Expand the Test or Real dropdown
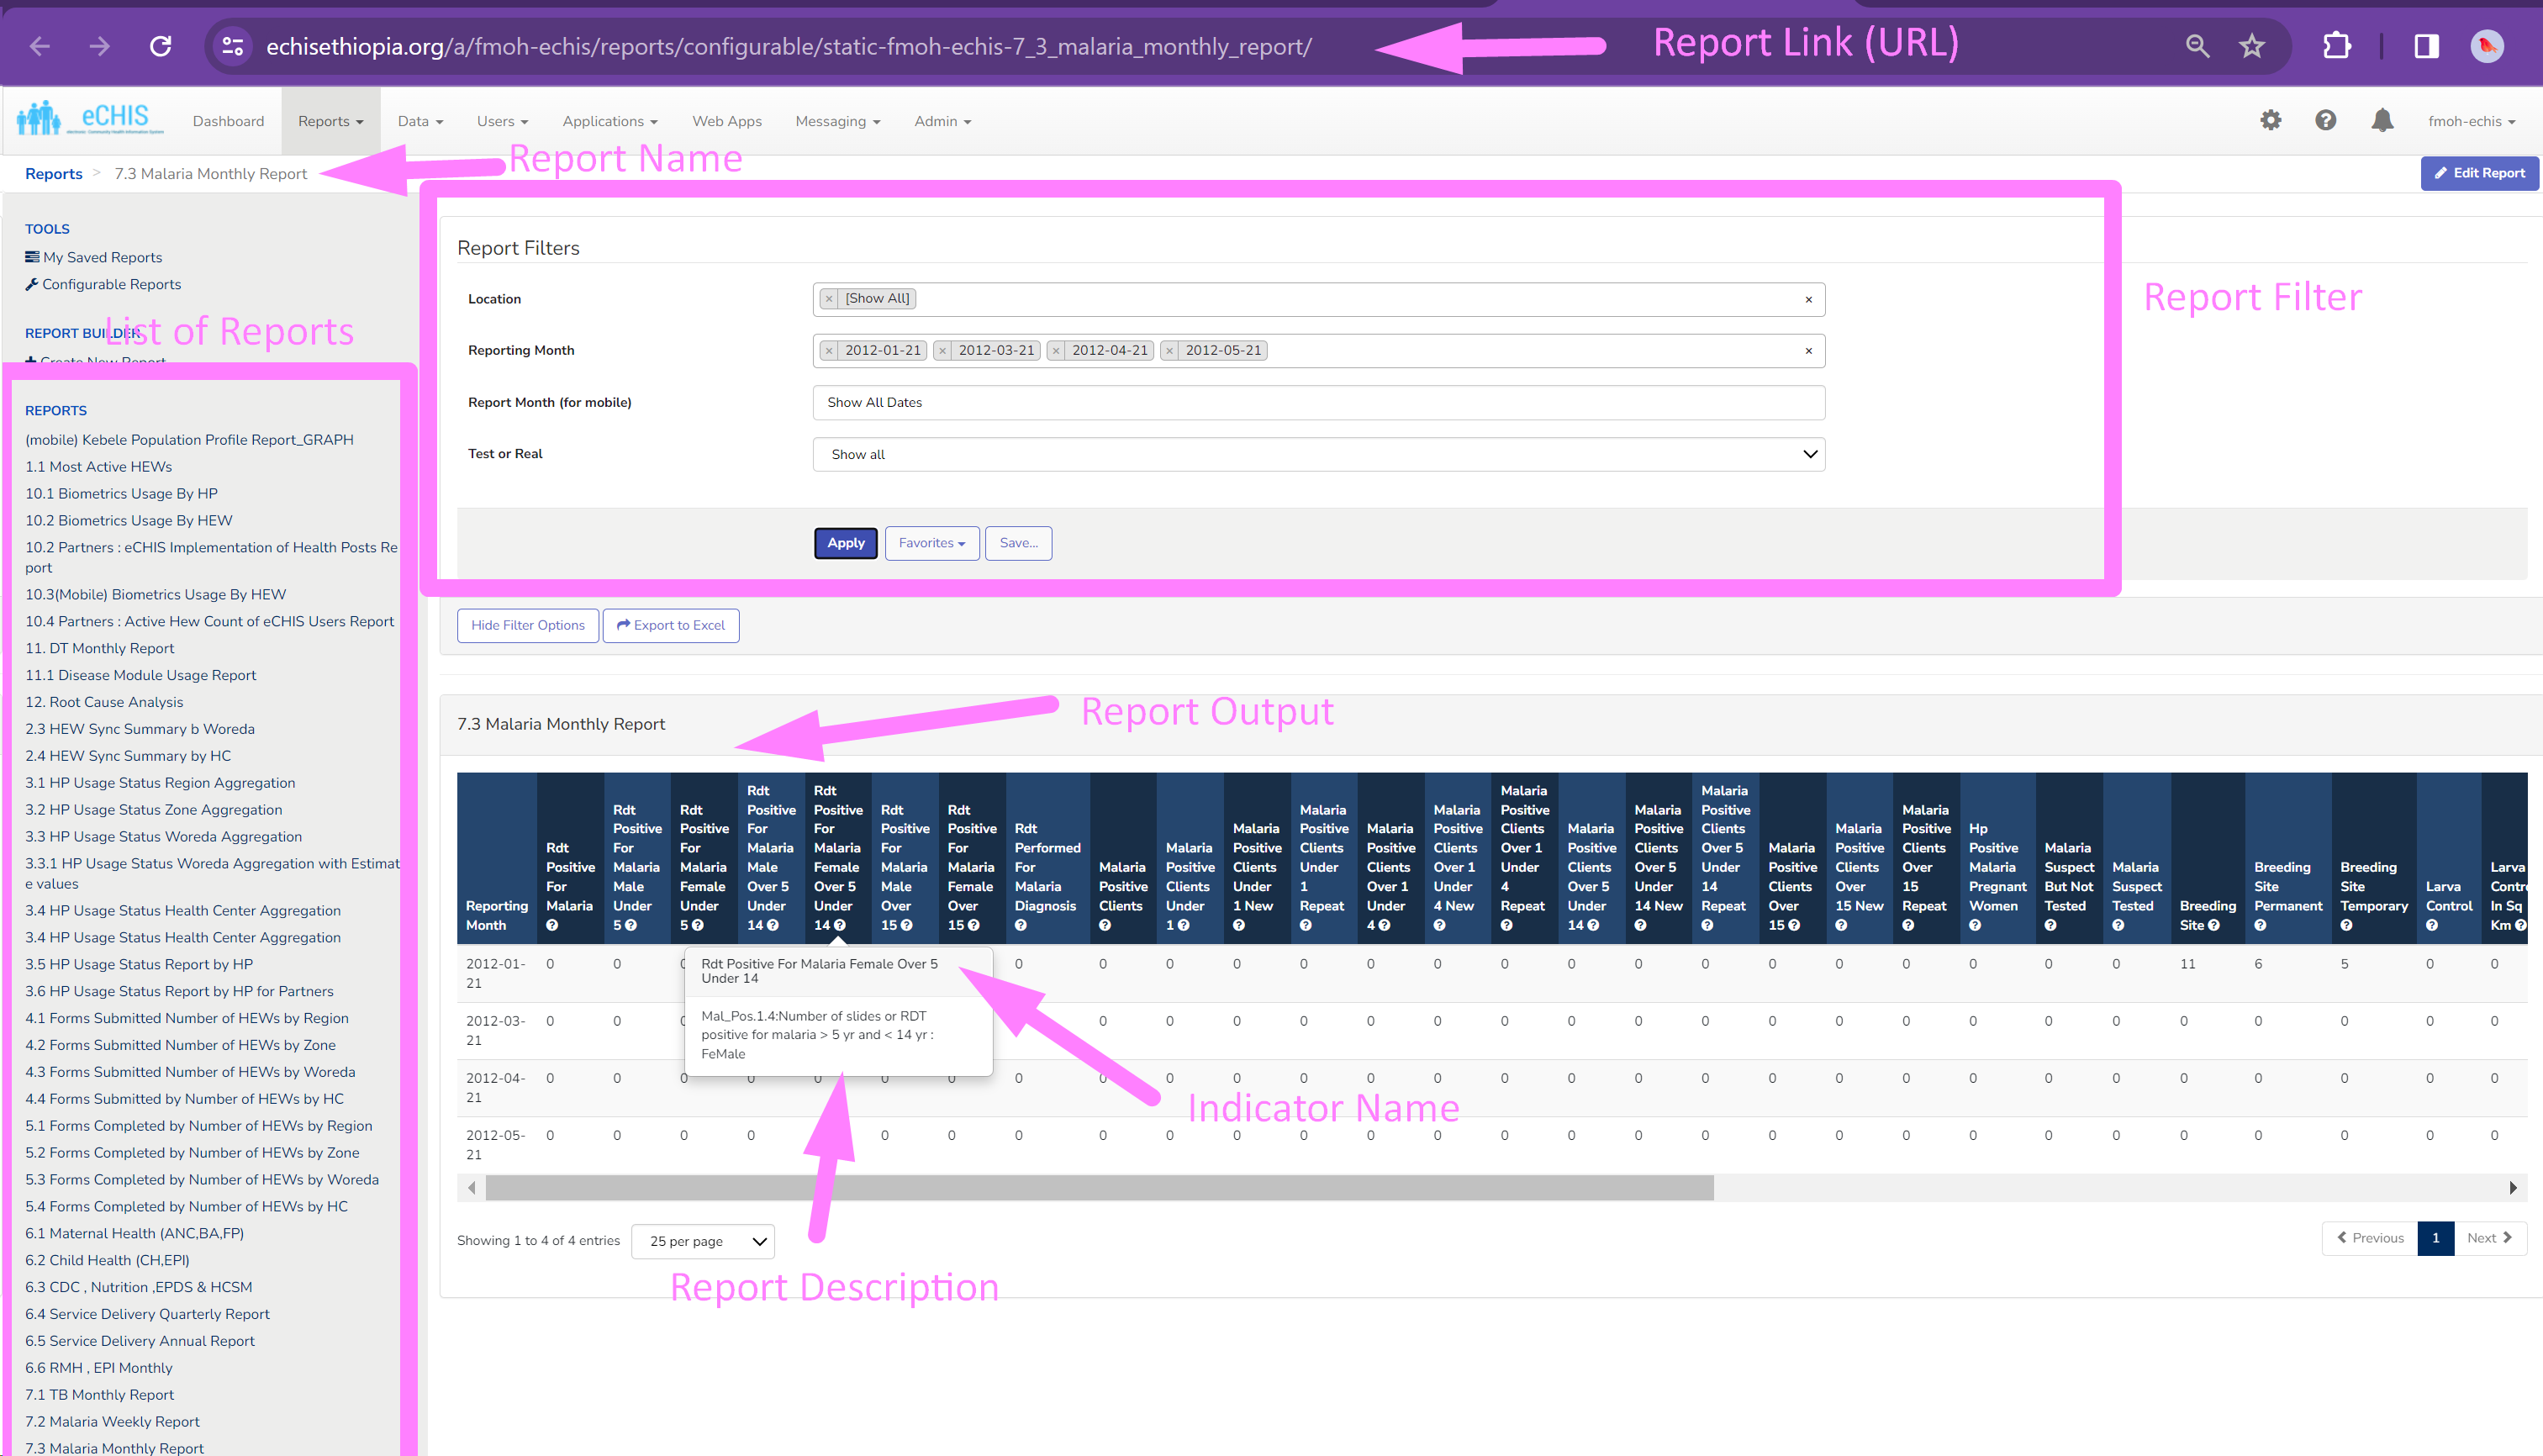 pyautogui.click(x=1318, y=454)
